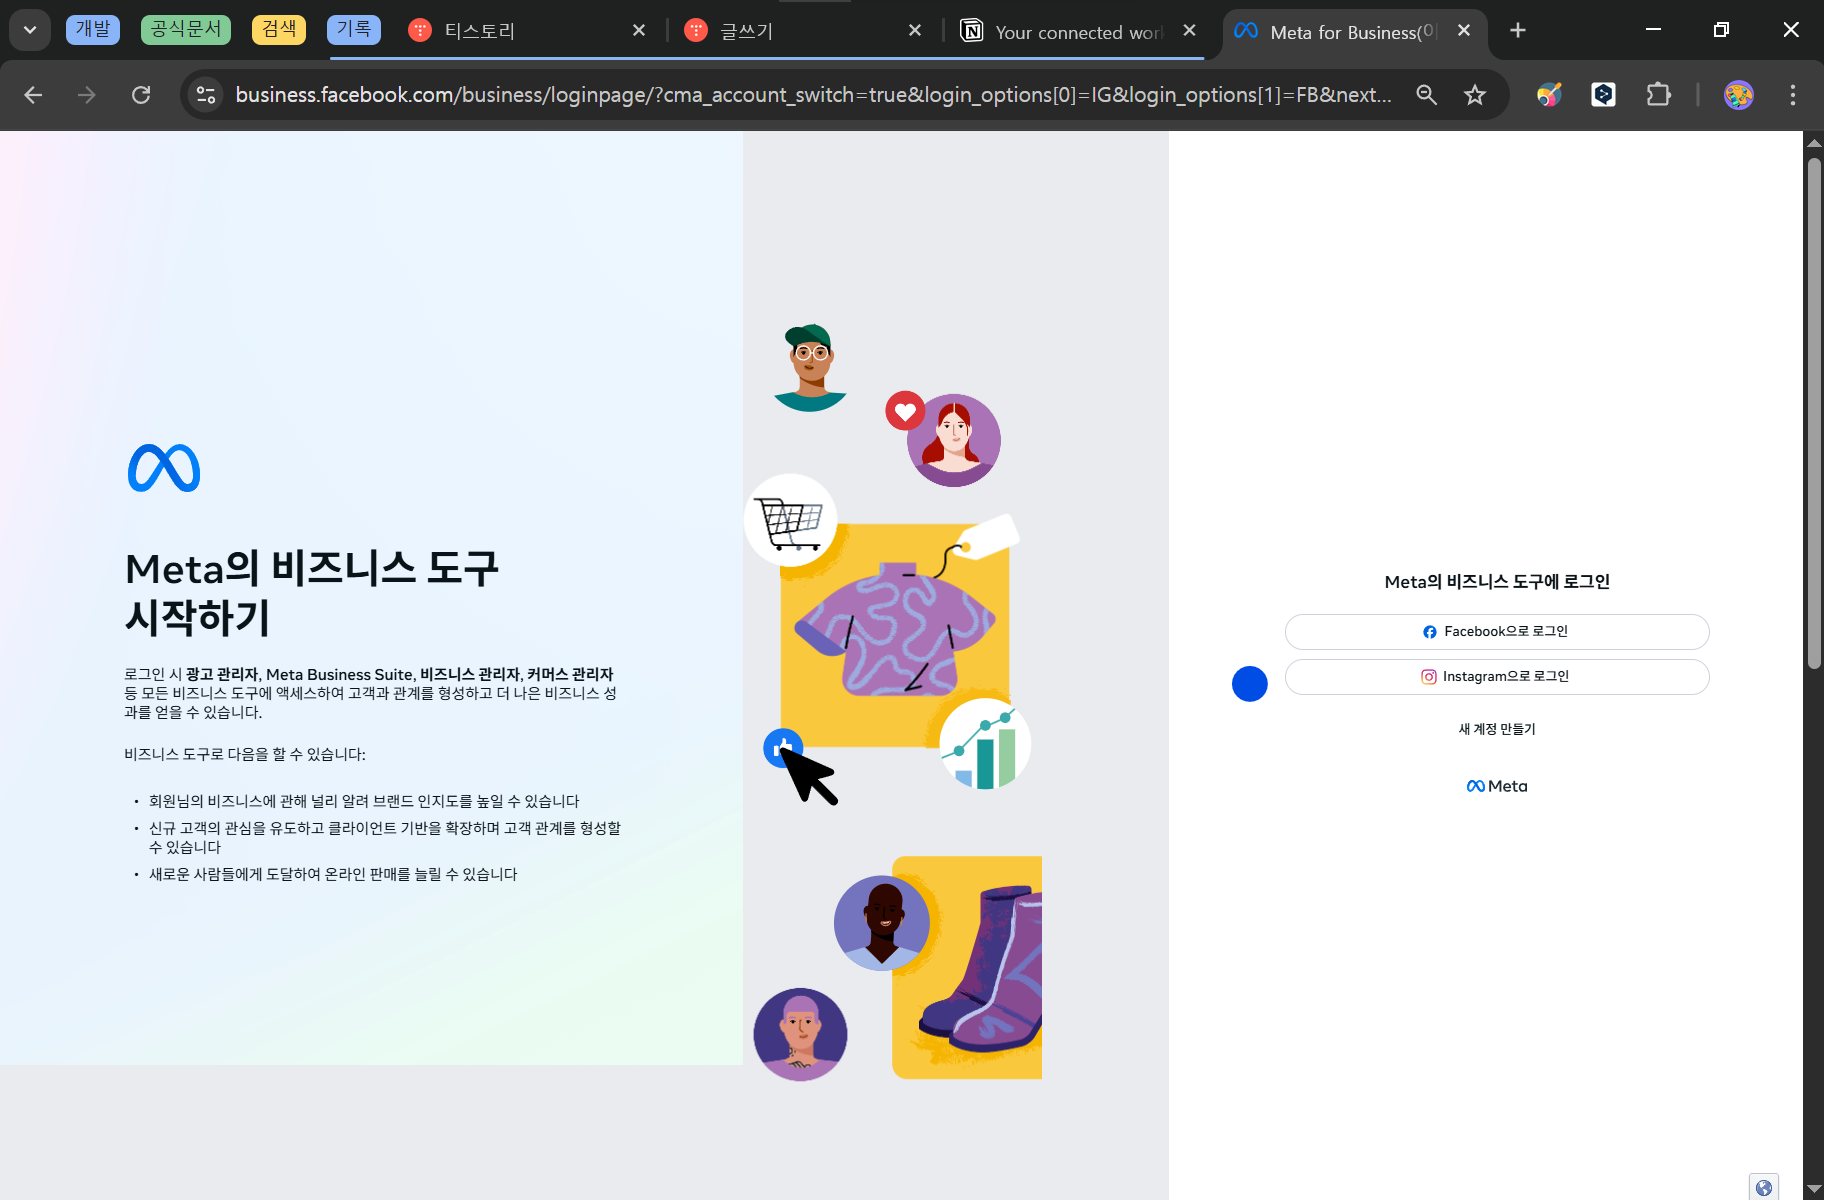Click the scrollbar up arrow
Viewport: 1824px width, 1200px height.
(x=1814, y=143)
